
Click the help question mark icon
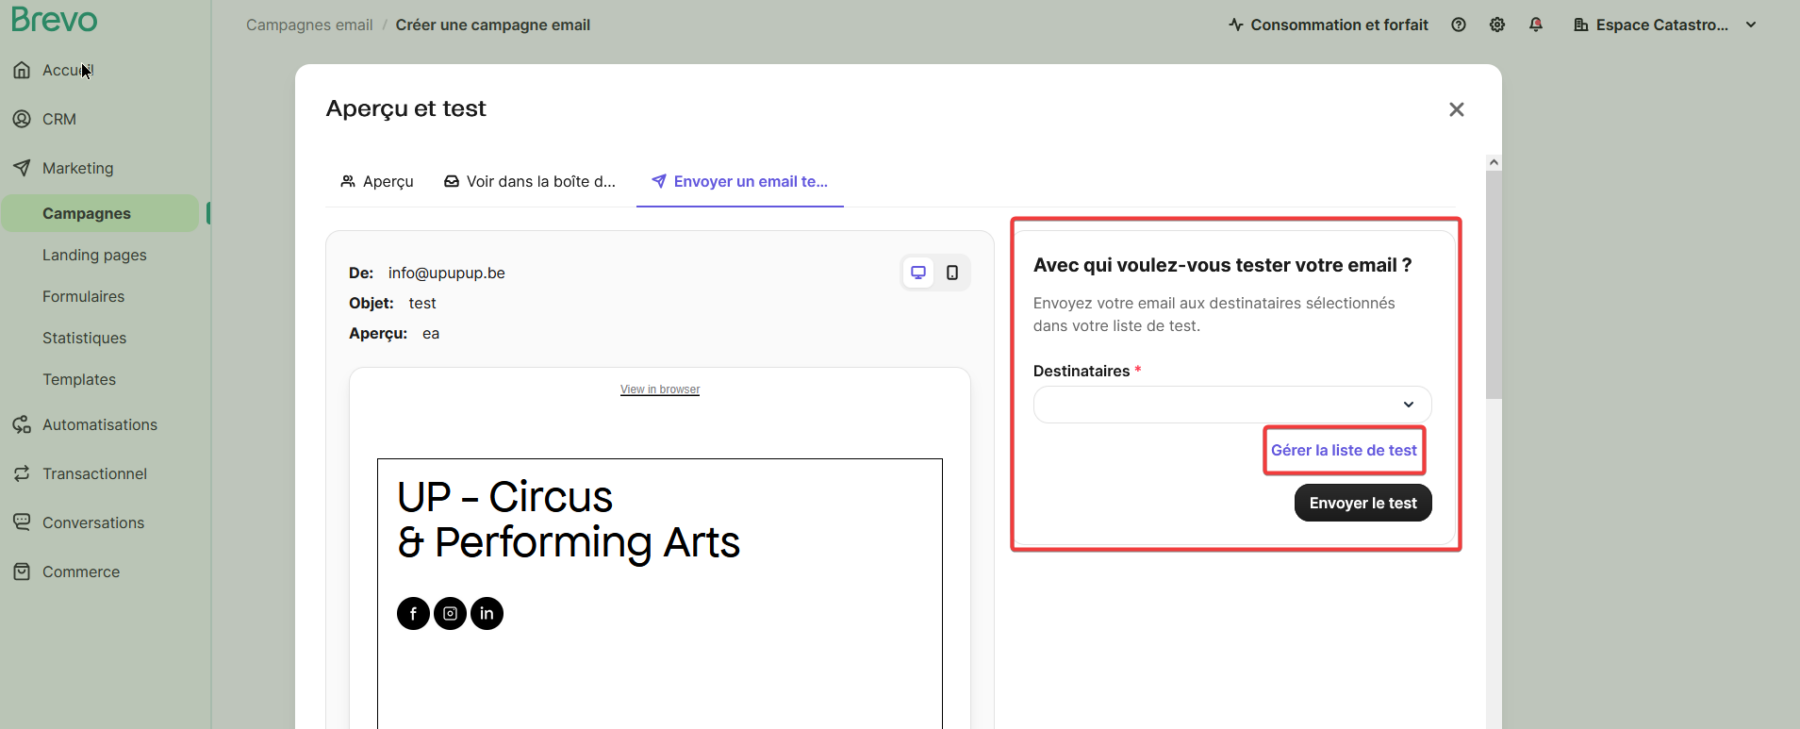pyautogui.click(x=1458, y=25)
